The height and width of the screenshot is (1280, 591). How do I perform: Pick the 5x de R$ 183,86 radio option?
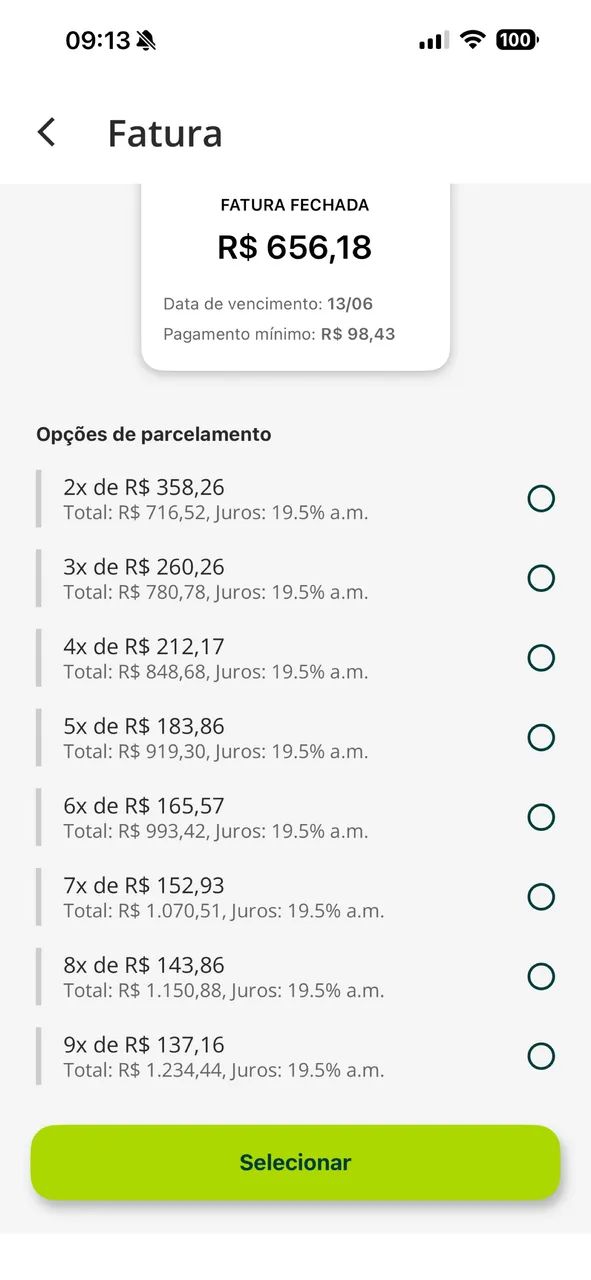pos(541,738)
